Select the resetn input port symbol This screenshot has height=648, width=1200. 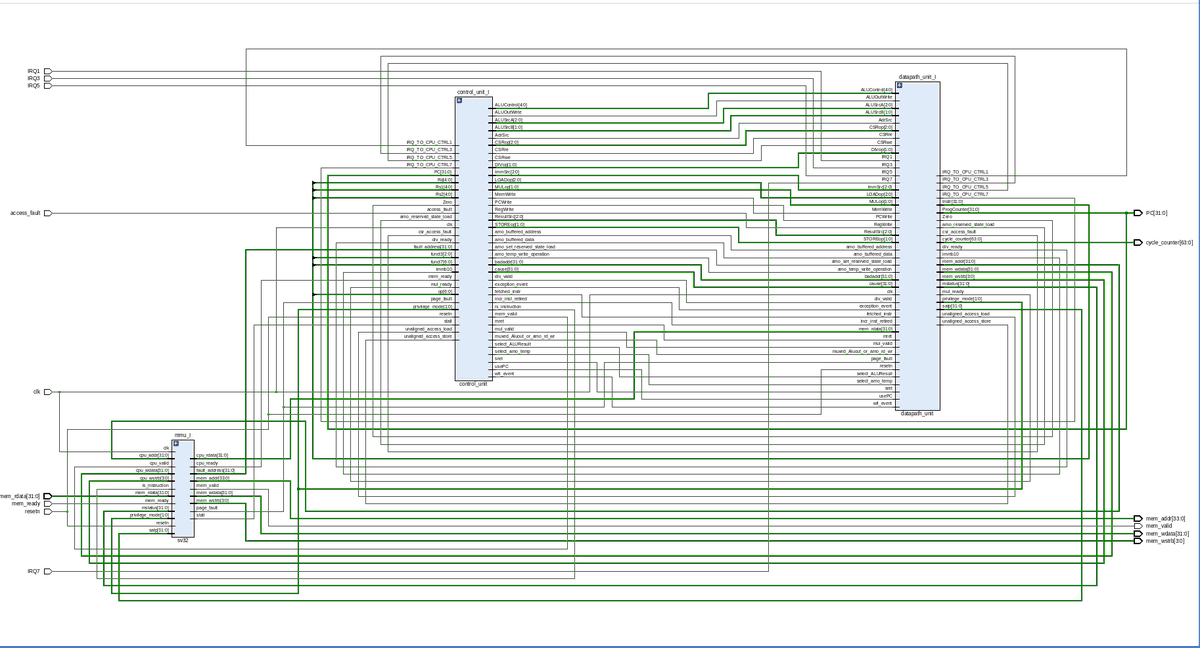click(47, 511)
